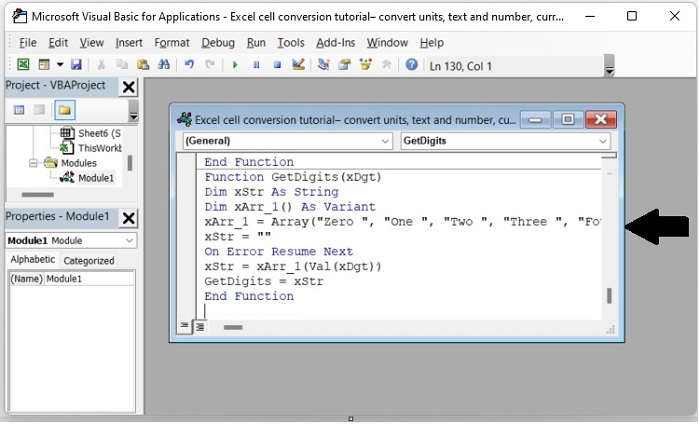Image resolution: width=700 pixels, height=424 pixels.
Task: Click the code line 'On Error Resume Next'
Action: click(279, 252)
